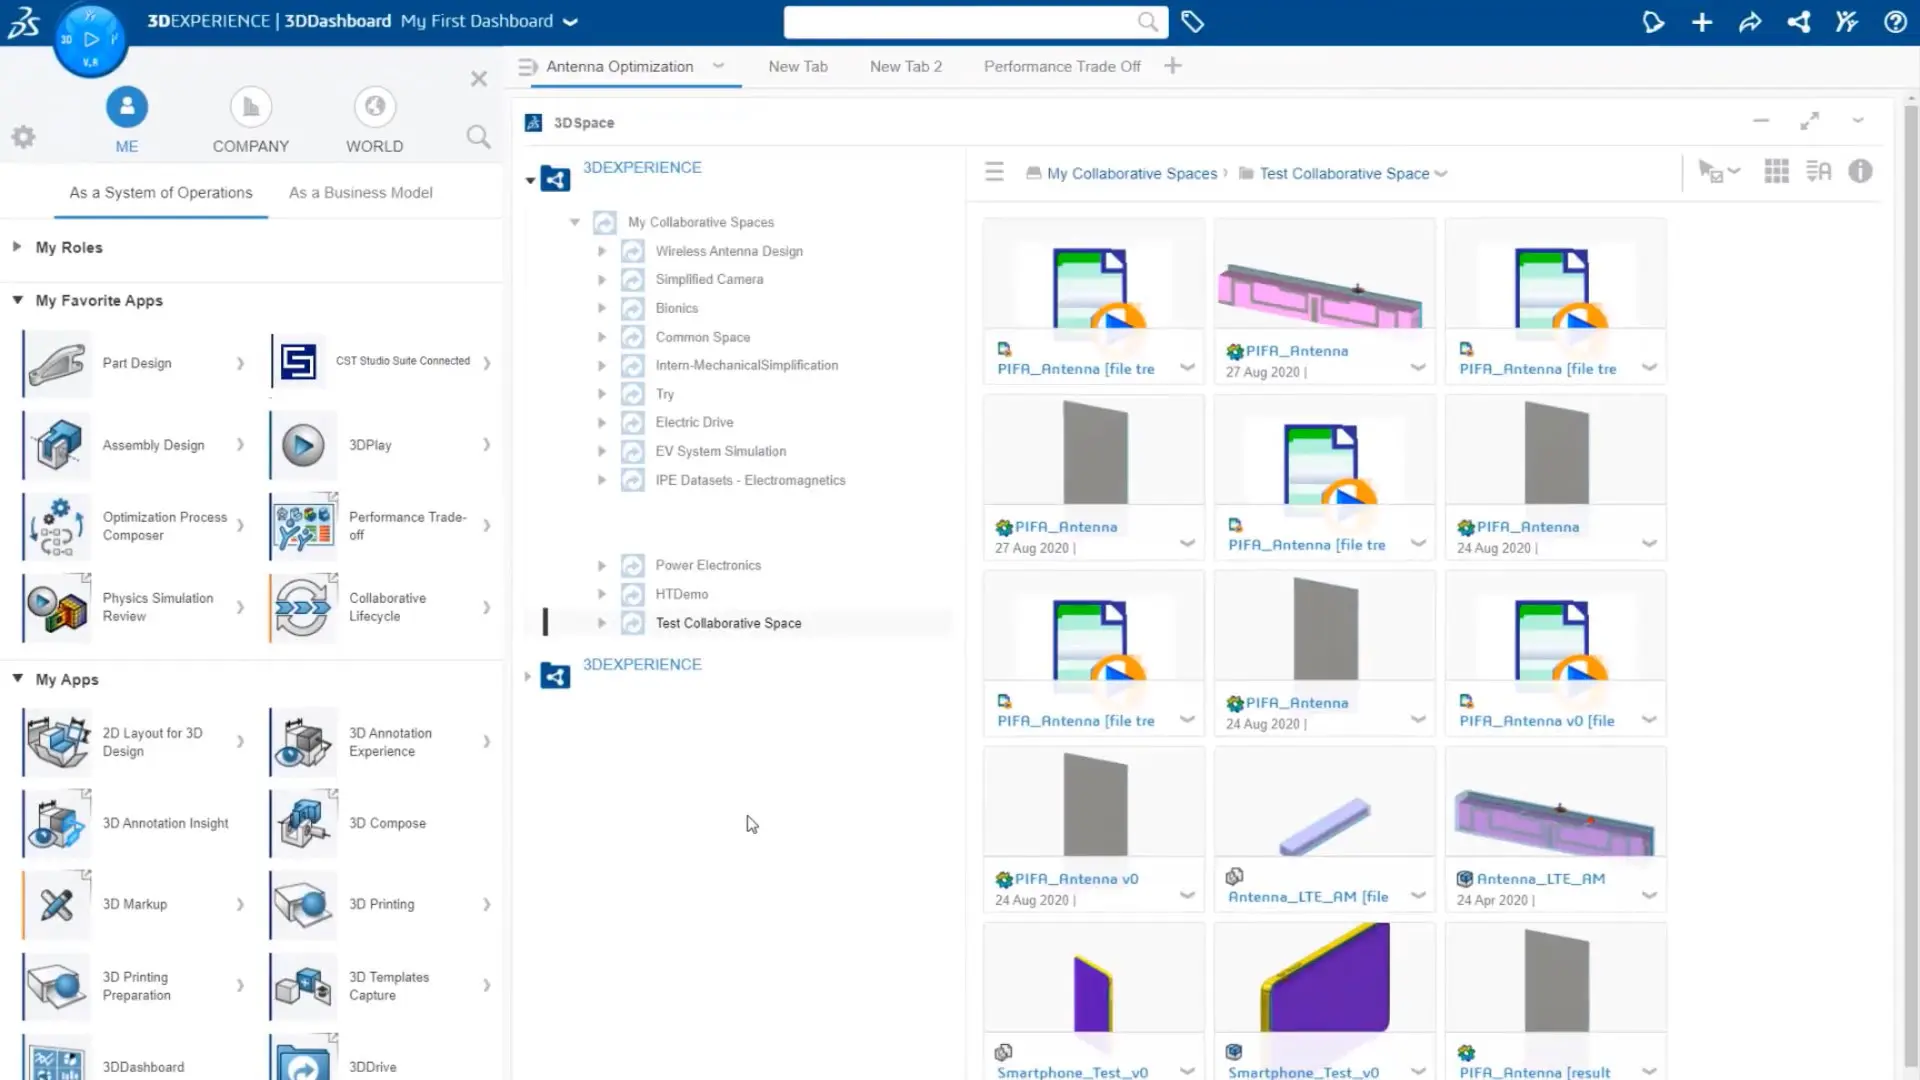This screenshot has width=1920, height=1080.
Task: Launch 2D Layout for 3D Design app
Action: tap(57, 742)
